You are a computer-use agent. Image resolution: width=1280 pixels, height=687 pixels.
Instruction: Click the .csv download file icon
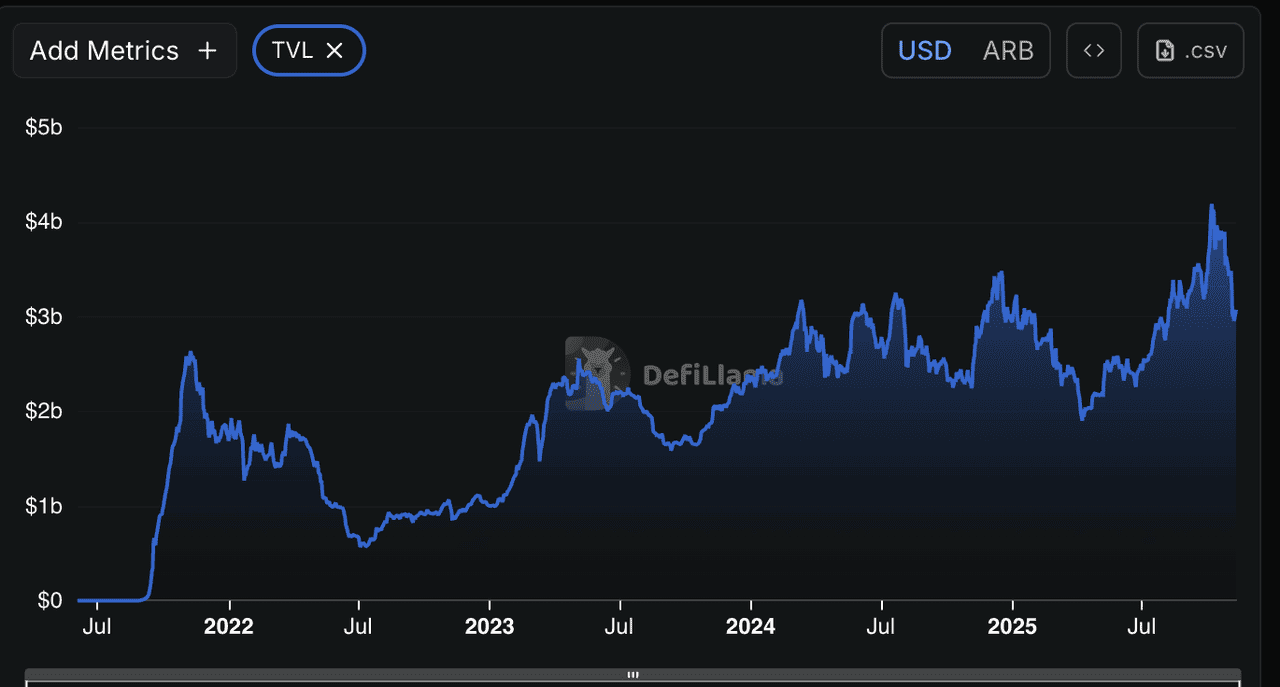[x=1165, y=51]
